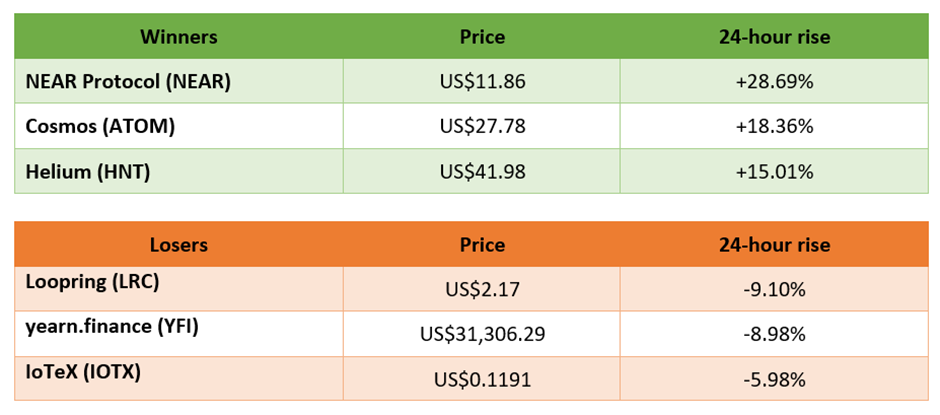The width and height of the screenshot is (940, 415).
Task: Select the NEAR Protocol (NEAR) cell
Action: [x=179, y=82]
